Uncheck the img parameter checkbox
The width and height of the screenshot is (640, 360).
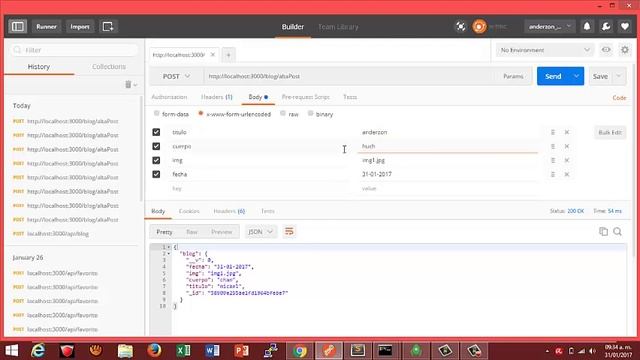pyautogui.click(x=156, y=160)
